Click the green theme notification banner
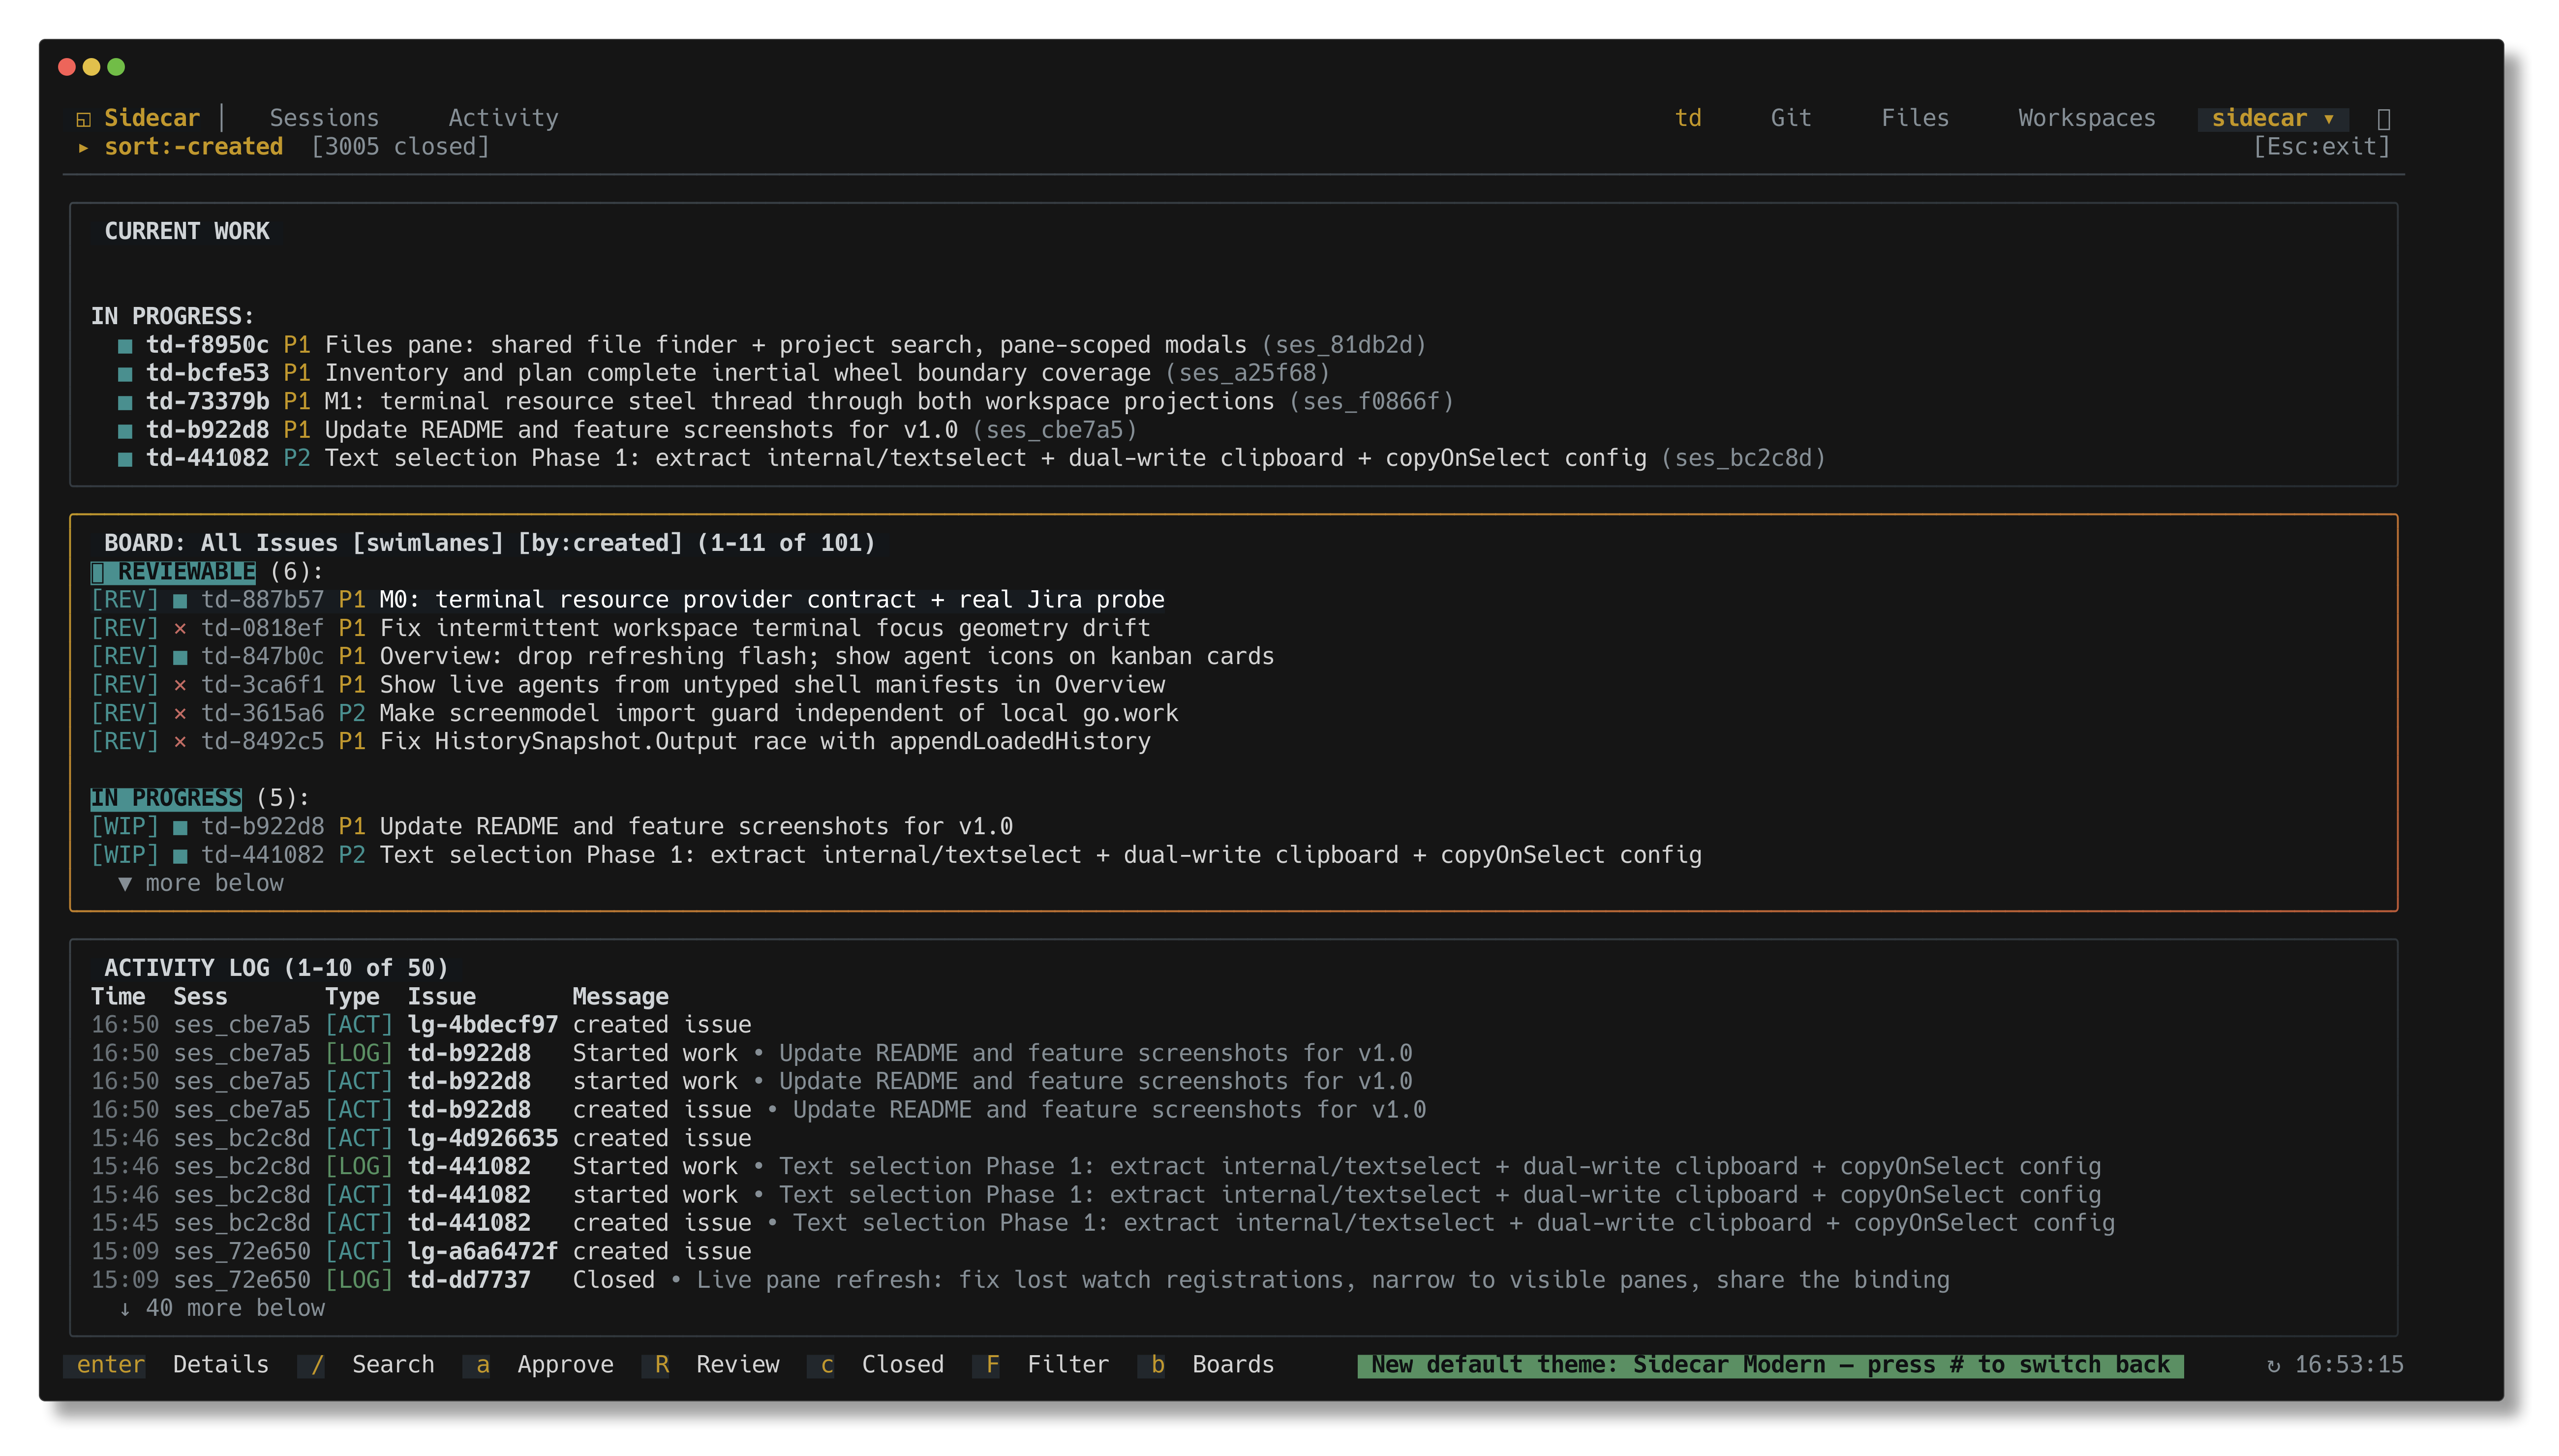Viewport: 2559px width, 1456px height. [1770, 1365]
